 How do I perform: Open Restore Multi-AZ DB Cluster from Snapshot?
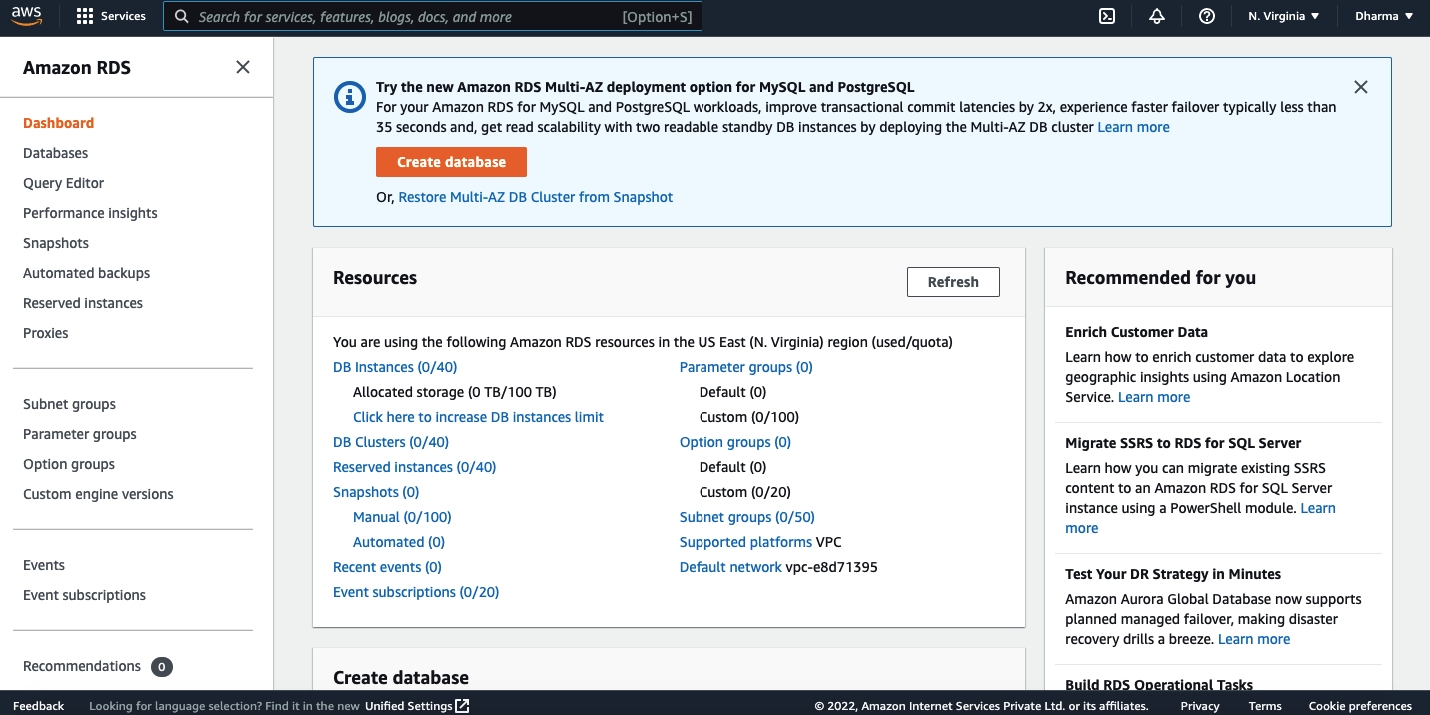pos(536,197)
